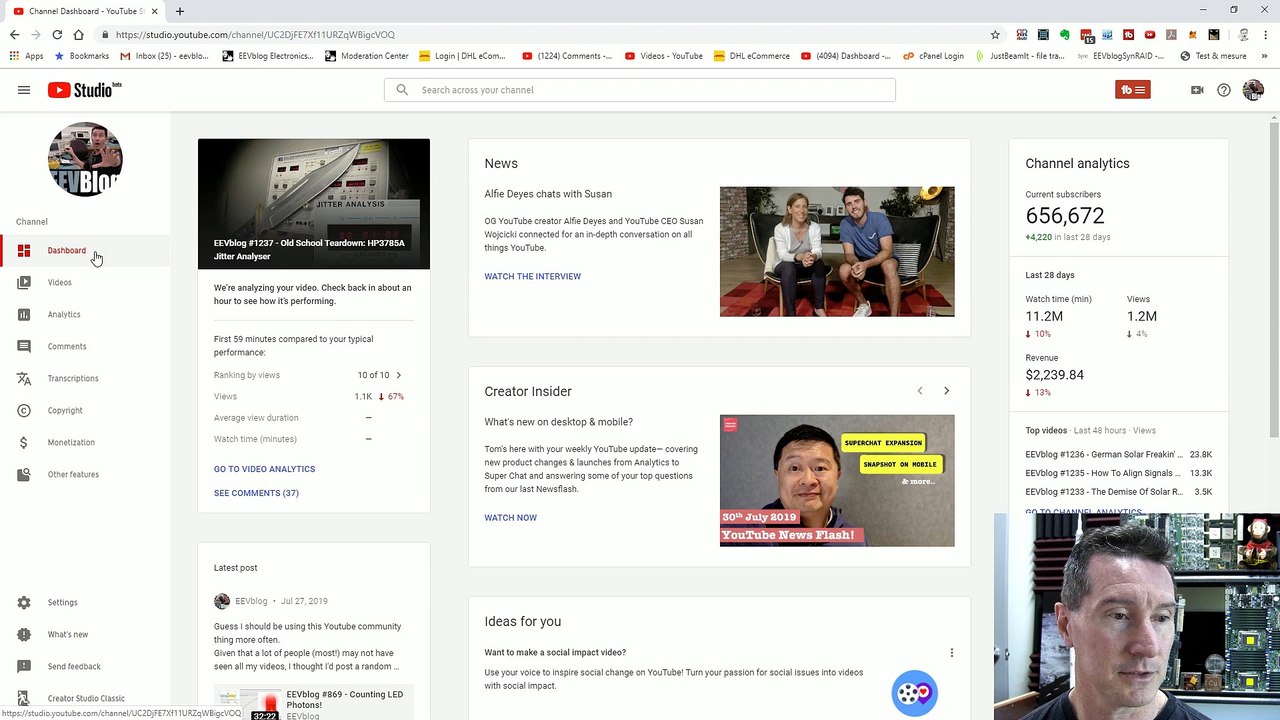Click the Comments sidebar icon
Screen dimensions: 1280x720
[x=24, y=346]
